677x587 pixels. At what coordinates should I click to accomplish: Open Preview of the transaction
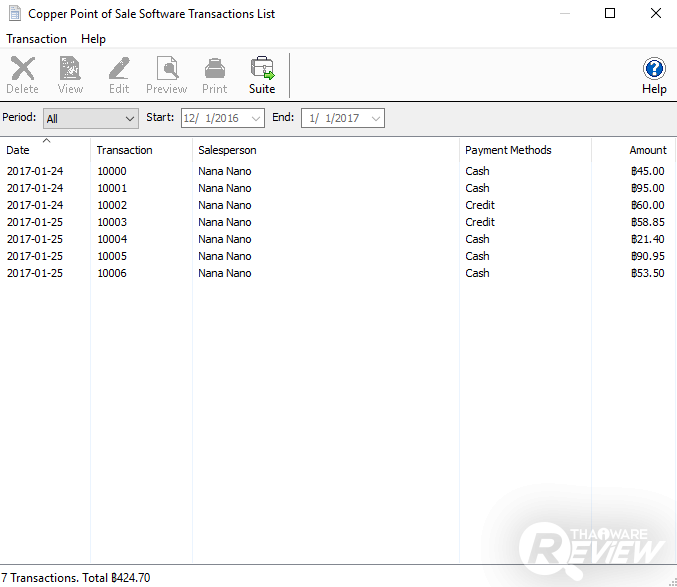tap(167, 75)
